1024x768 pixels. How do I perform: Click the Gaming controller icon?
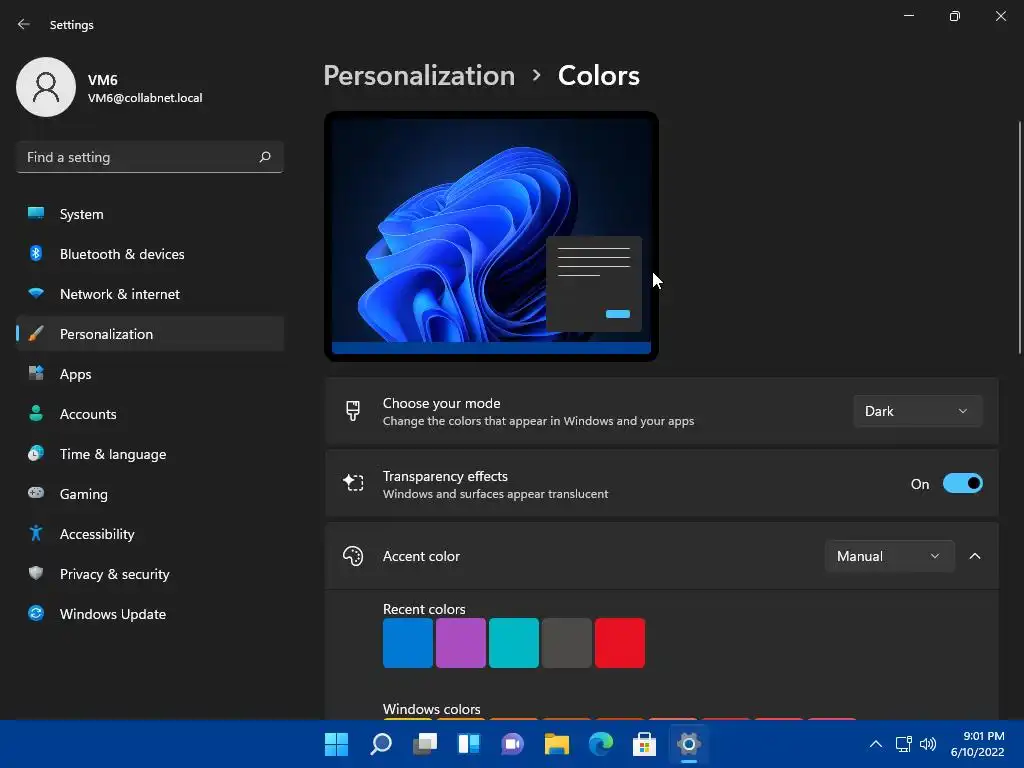click(x=36, y=493)
